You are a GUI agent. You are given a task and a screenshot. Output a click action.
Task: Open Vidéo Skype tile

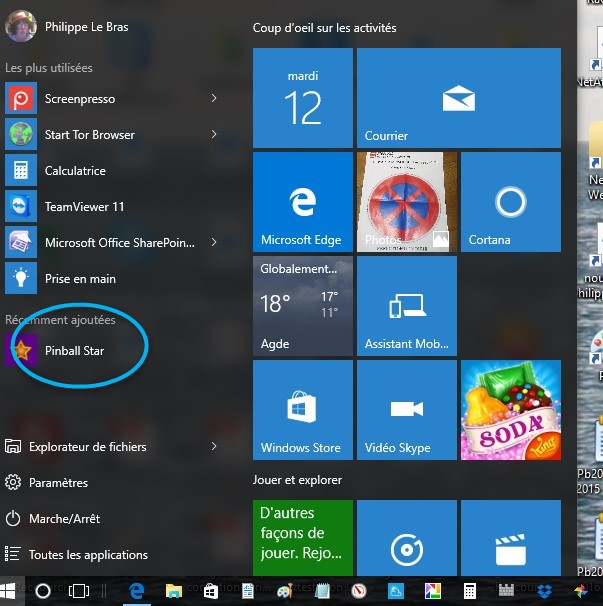(407, 410)
